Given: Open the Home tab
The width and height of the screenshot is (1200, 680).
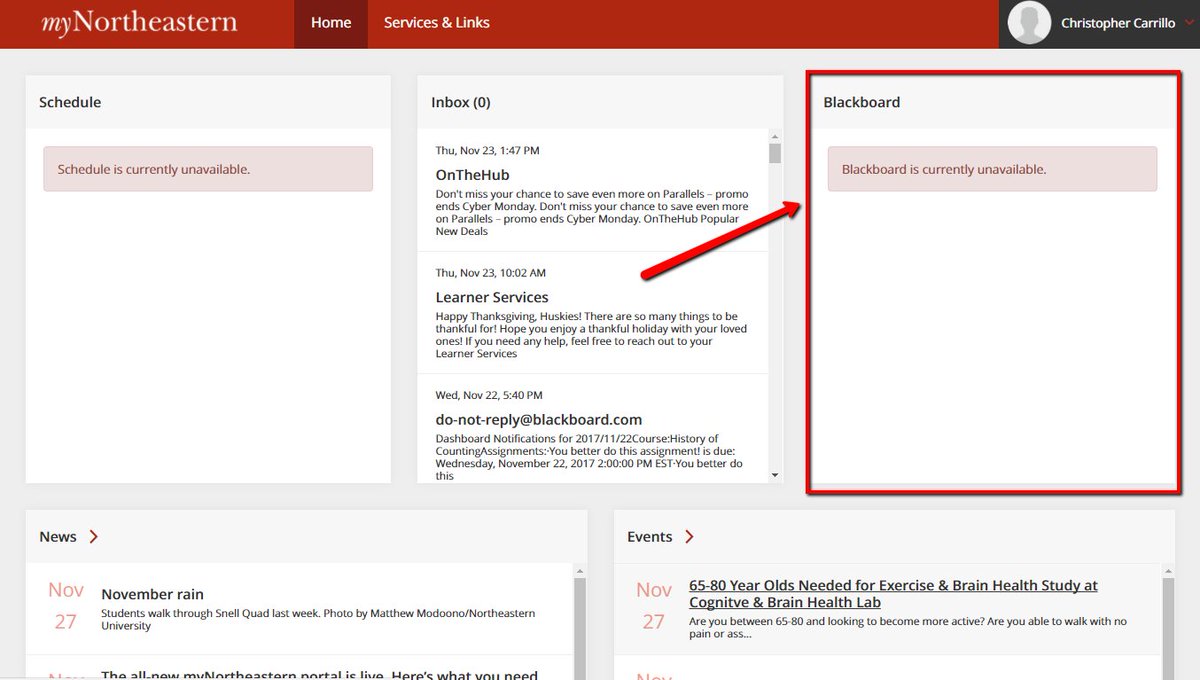Looking at the screenshot, I should click(x=331, y=23).
